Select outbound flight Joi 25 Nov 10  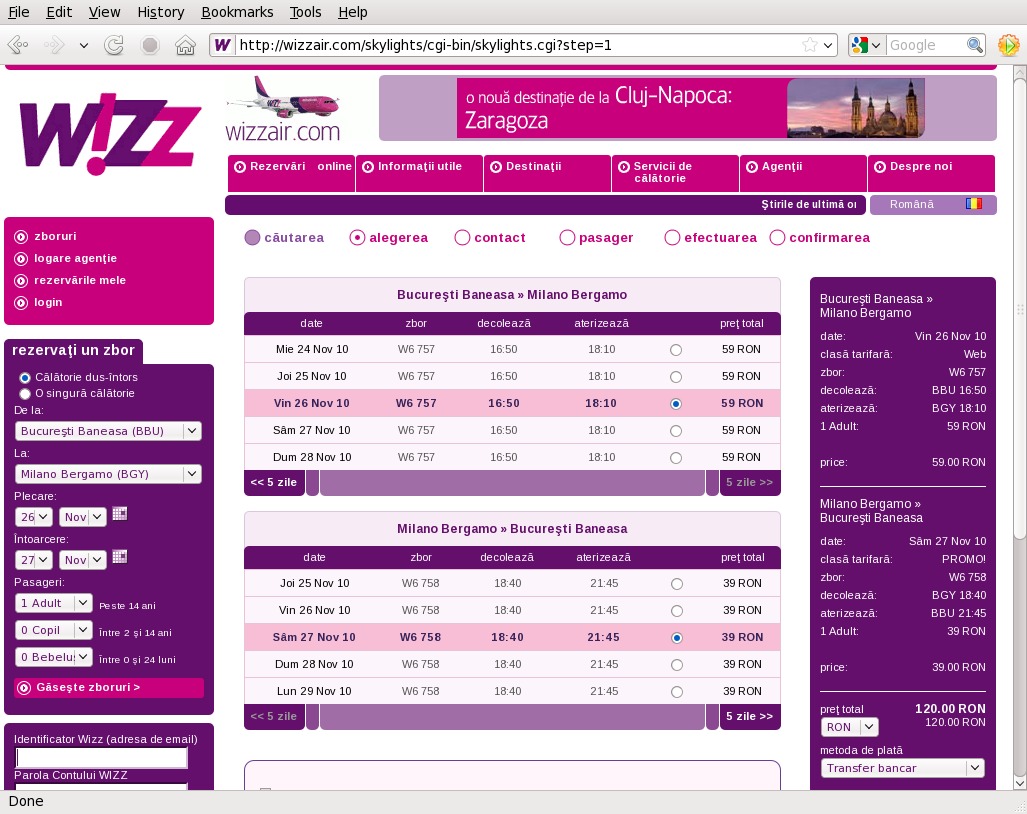click(676, 377)
